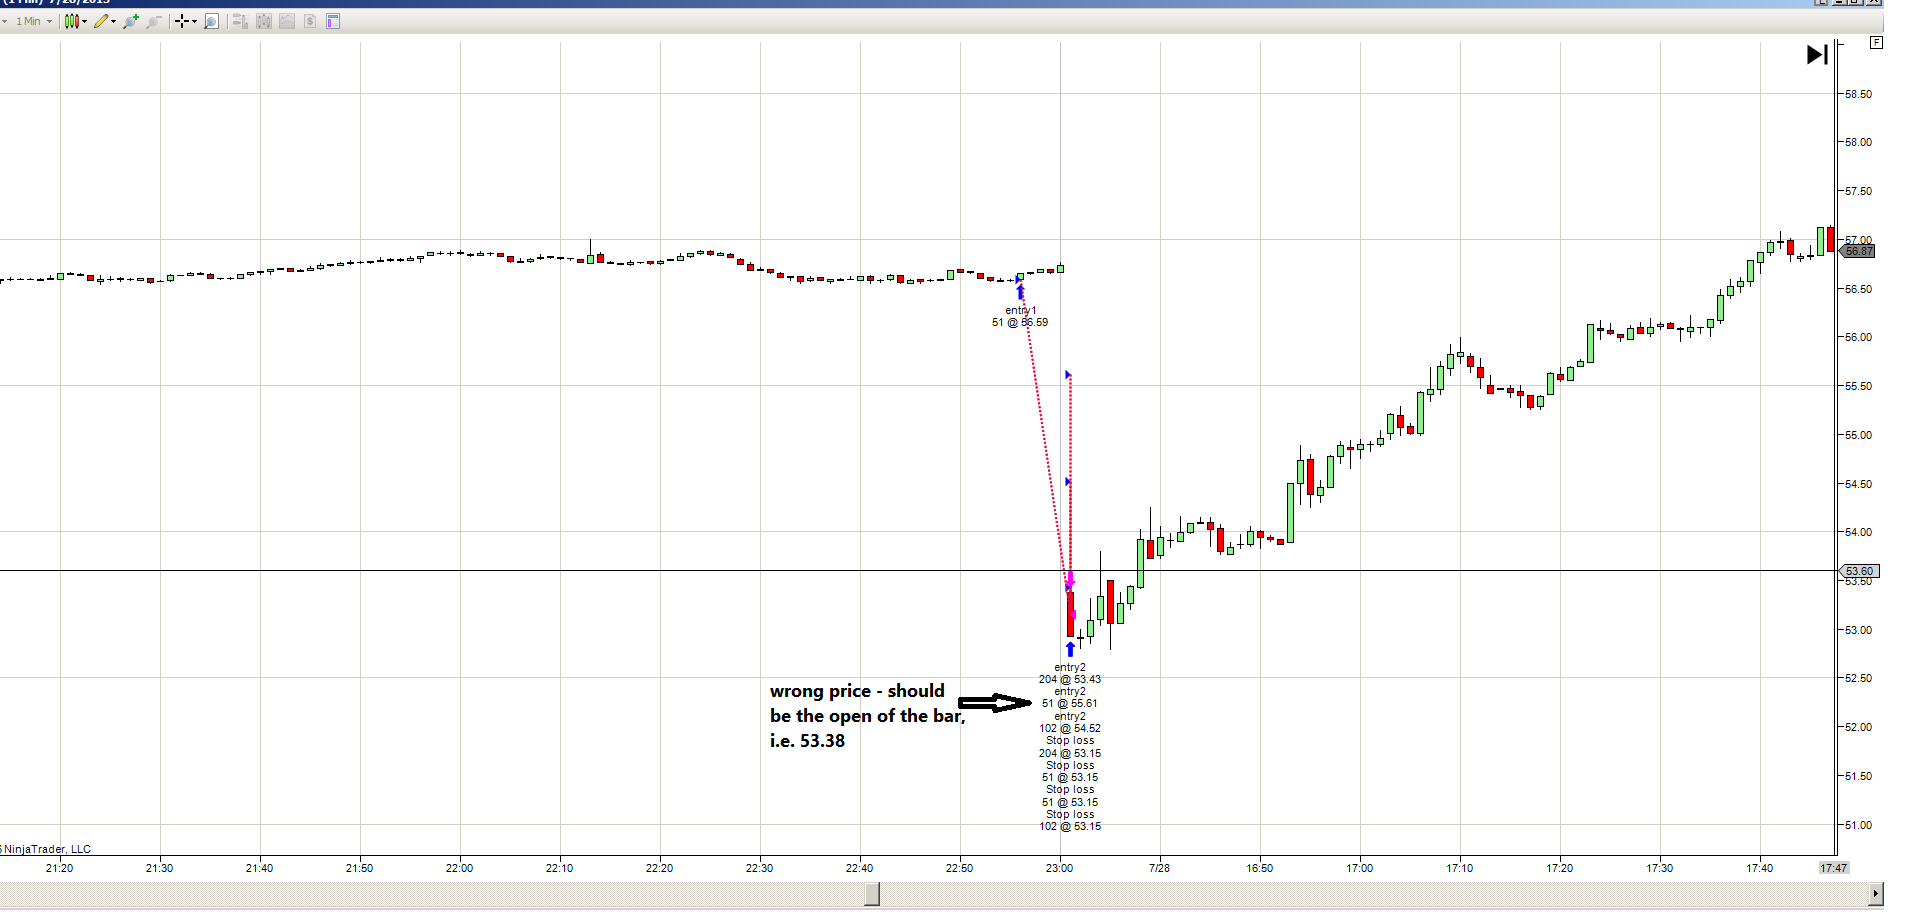This screenshot has height=920, width=1920.
Task: Click the 'wrong price - should' annotation text
Action: [857, 691]
